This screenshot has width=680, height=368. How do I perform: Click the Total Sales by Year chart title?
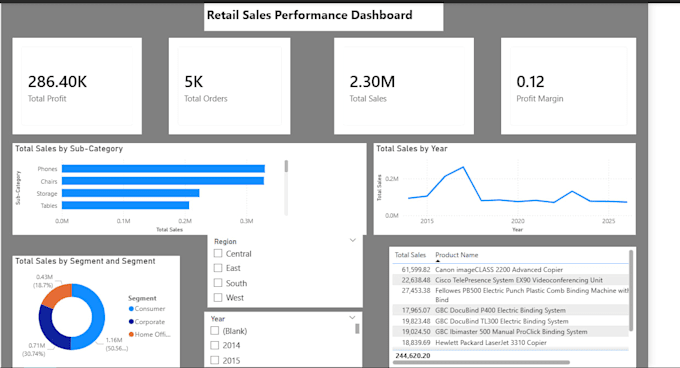coord(412,149)
